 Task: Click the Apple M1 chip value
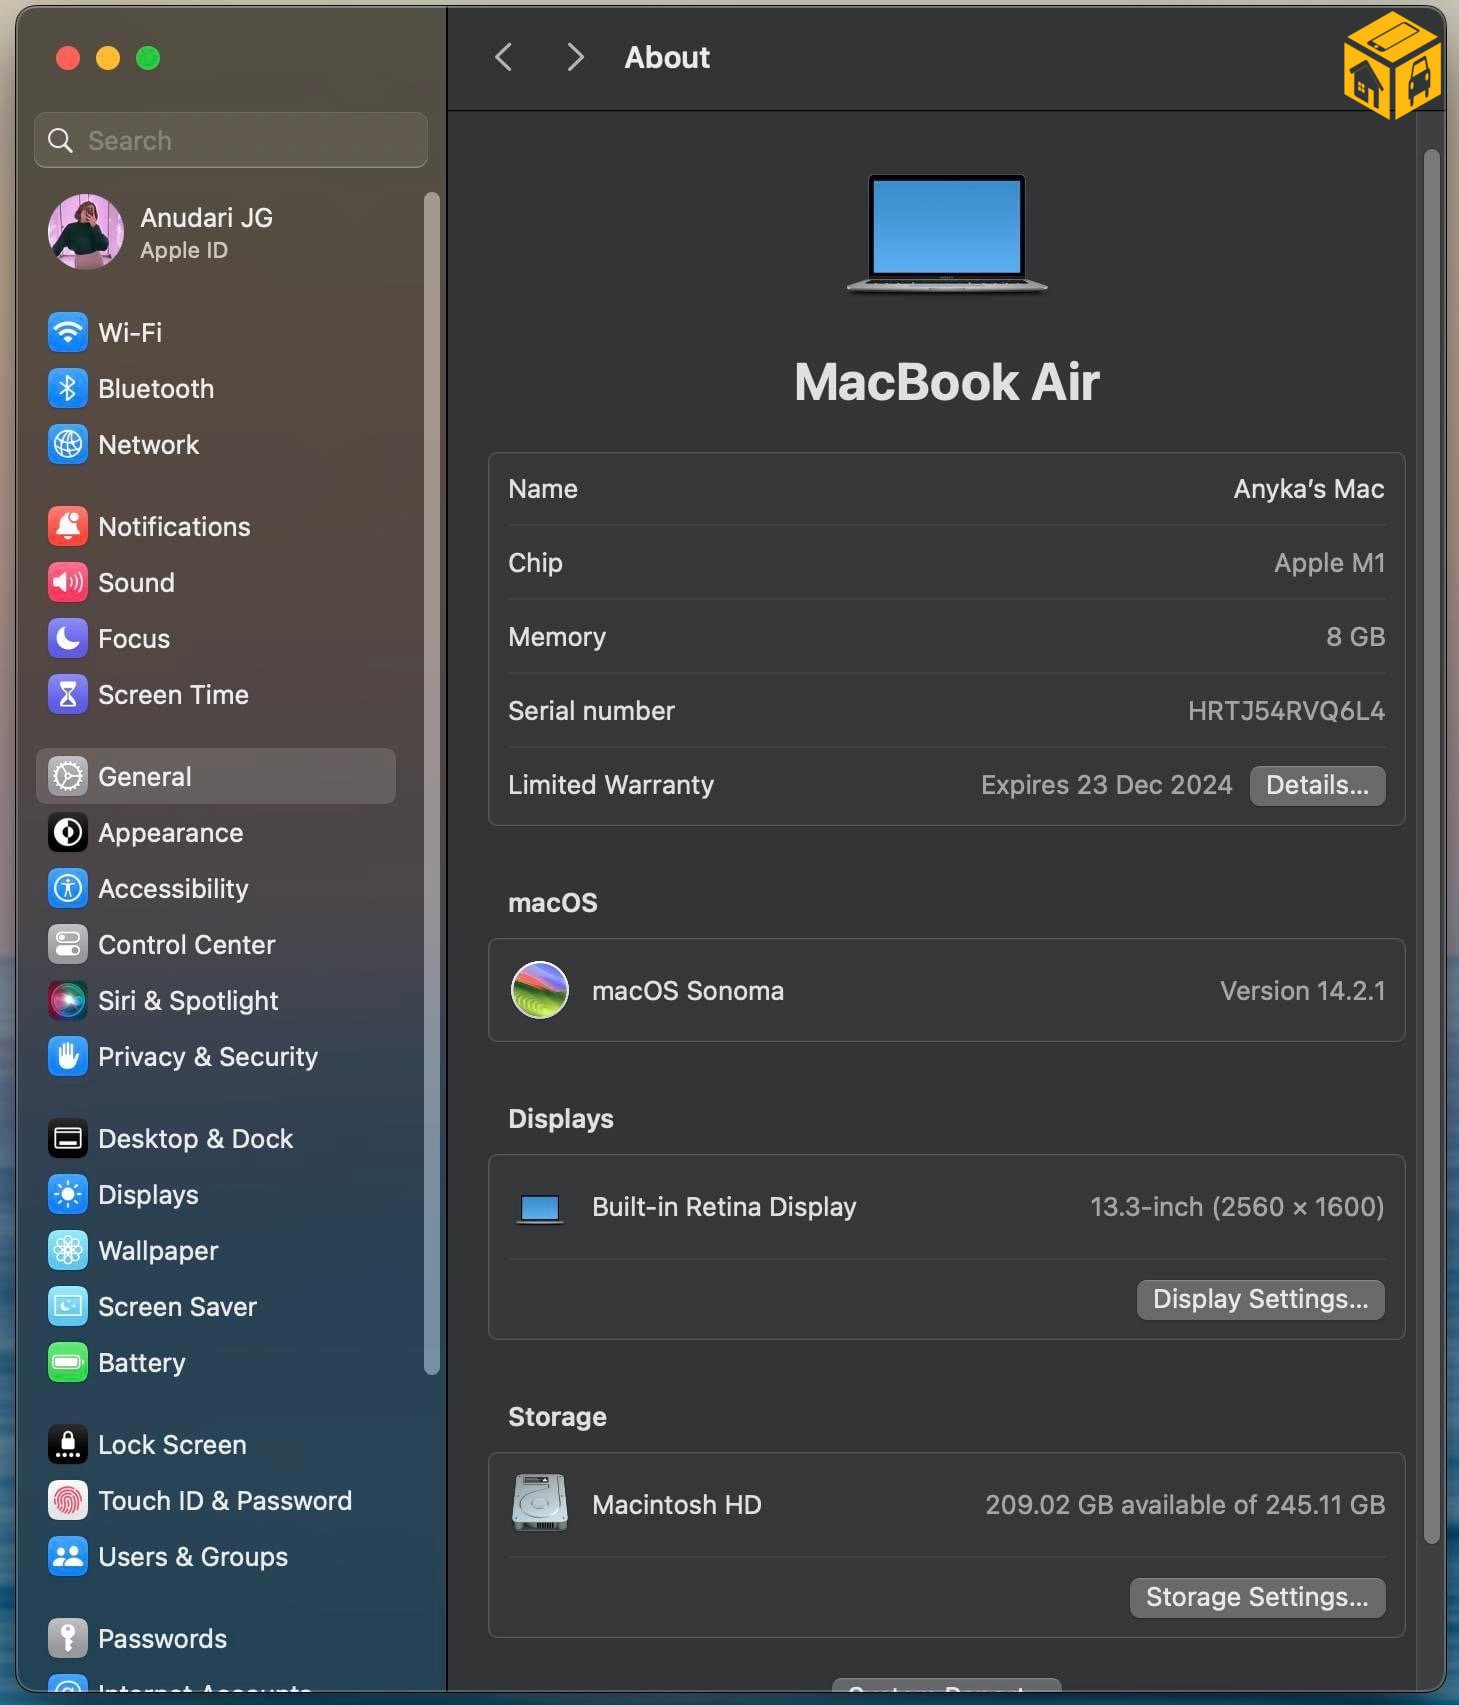[x=1329, y=563]
